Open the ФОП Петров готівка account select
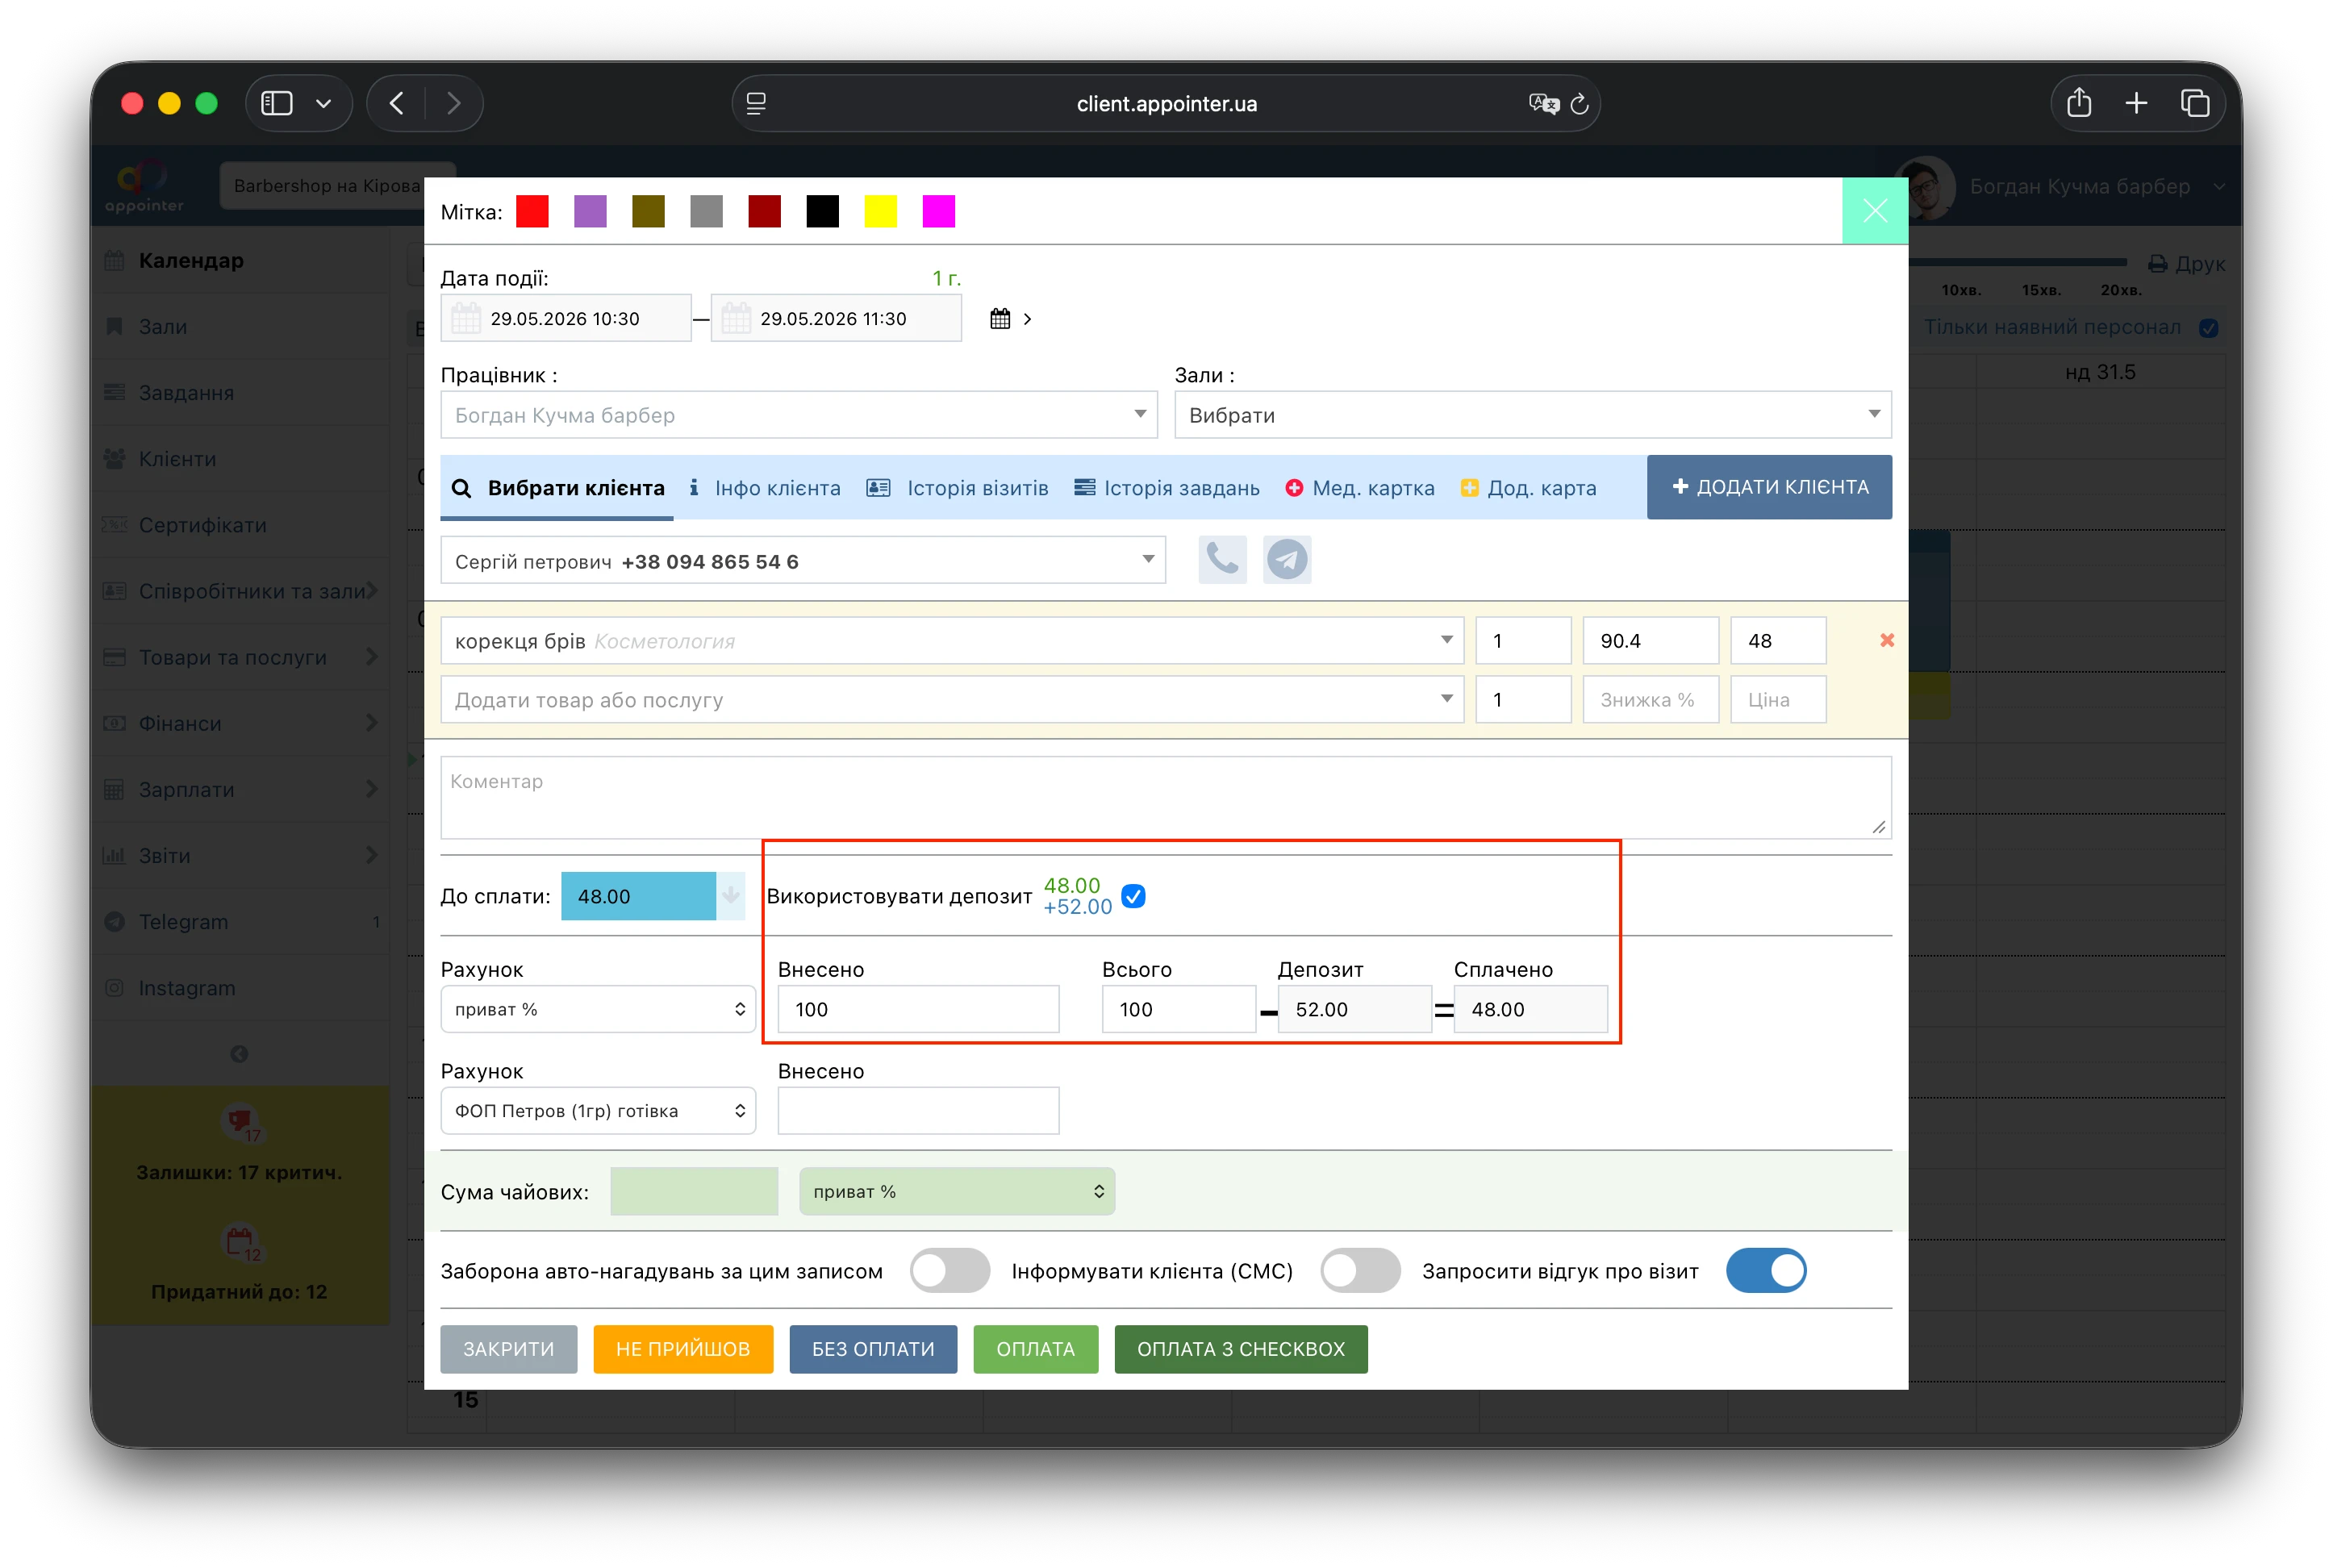This screenshot has height=1568, width=2333. coord(598,1111)
